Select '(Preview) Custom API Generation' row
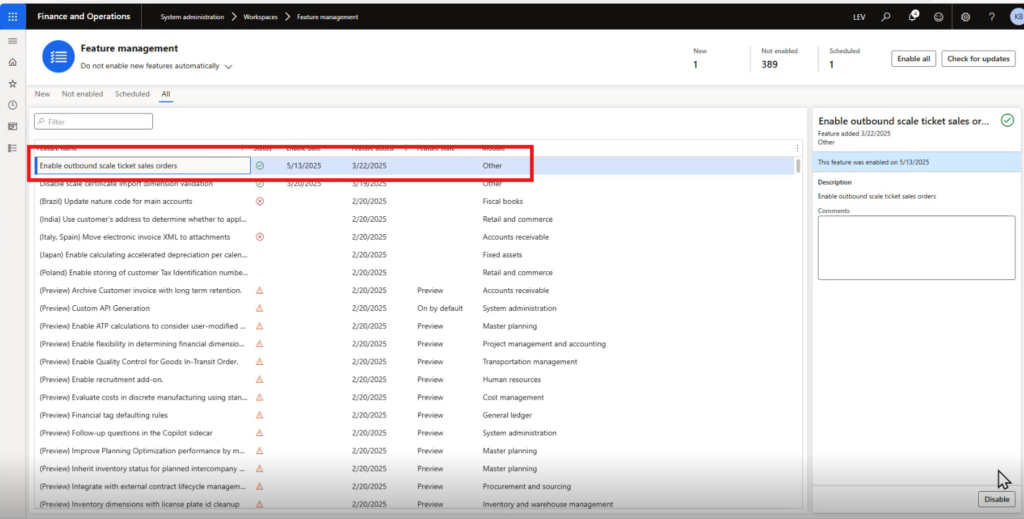1024x519 pixels. pos(416,308)
